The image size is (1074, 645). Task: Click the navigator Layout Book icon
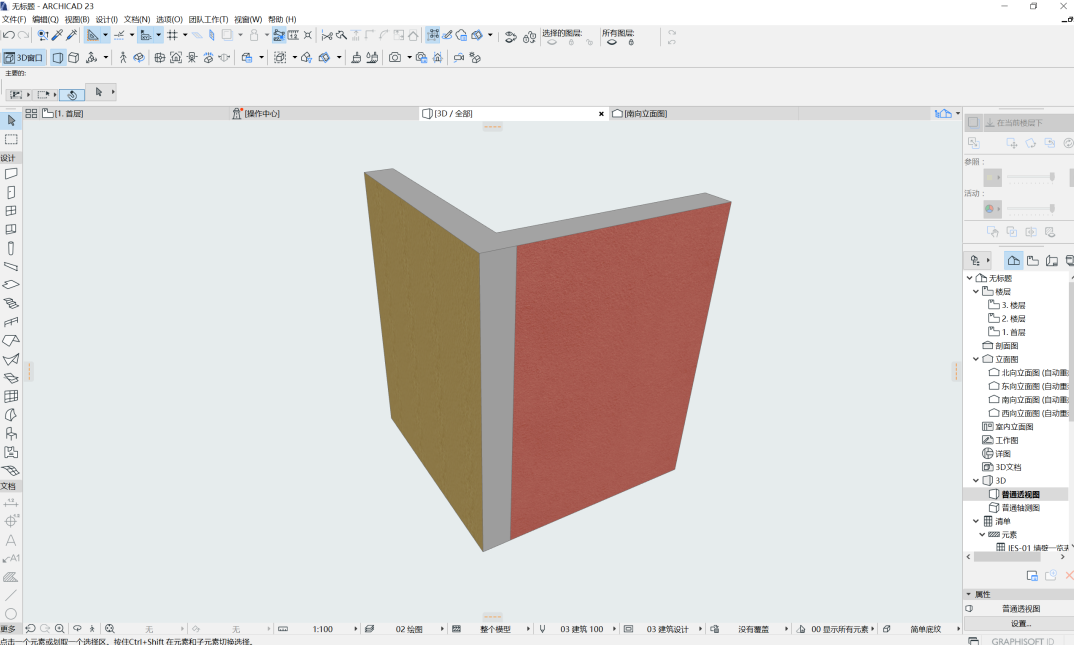coord(1052,260)
